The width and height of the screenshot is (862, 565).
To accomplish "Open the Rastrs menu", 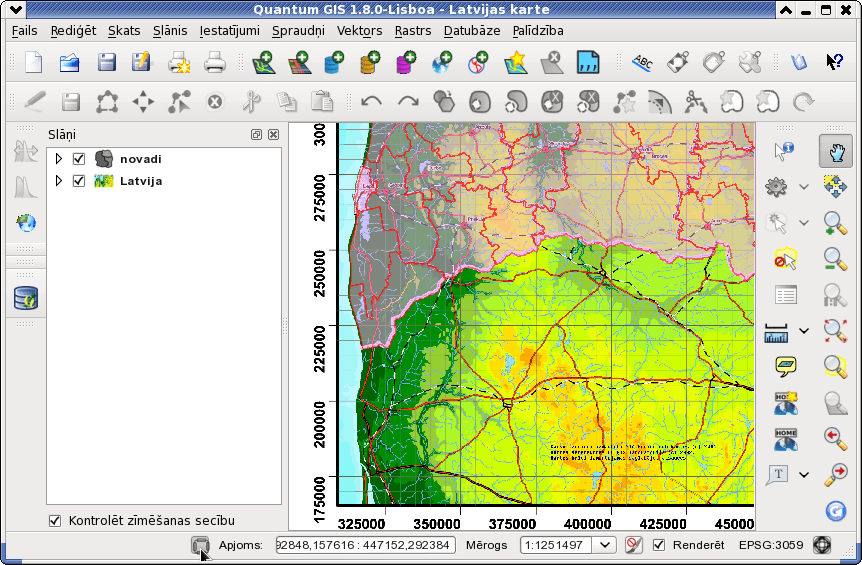I will (x=413, y=31).
